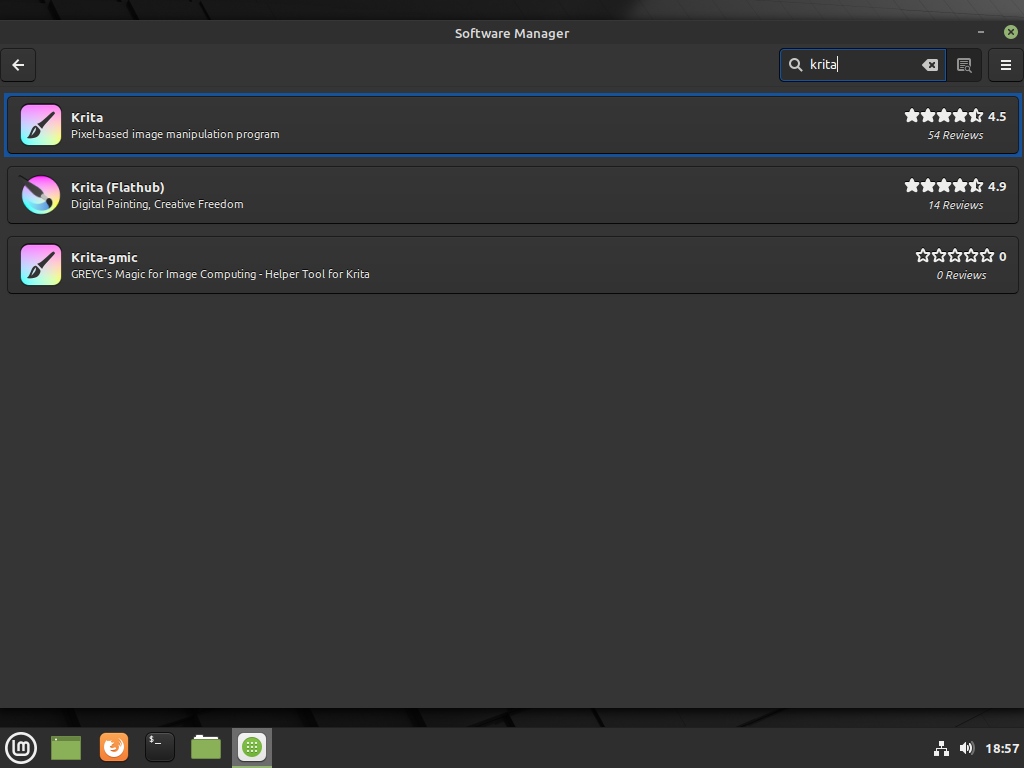Viewport: 1024px width, 768px height.
Task: Open the volume tray icon
Action: pos(967,748)
